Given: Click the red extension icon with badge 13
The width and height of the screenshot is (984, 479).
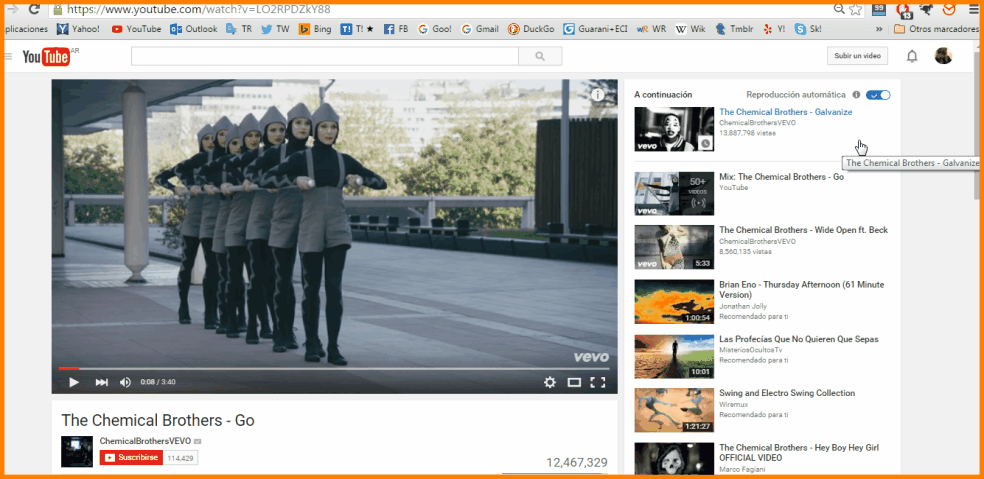Looking at the screenshot, I should point(903,9).
